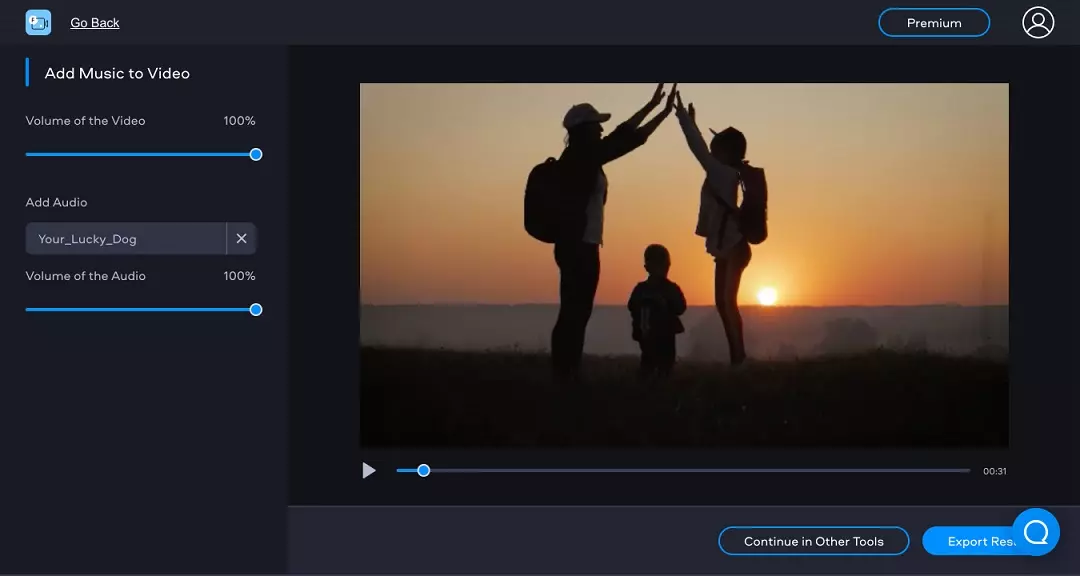Screen dimensions: 1080x576
Task: Click the Go Back link
Action: coord(95,22)
